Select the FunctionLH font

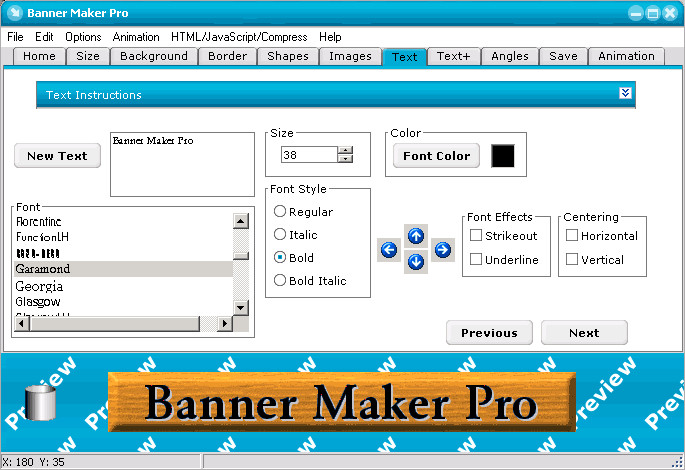124,237
